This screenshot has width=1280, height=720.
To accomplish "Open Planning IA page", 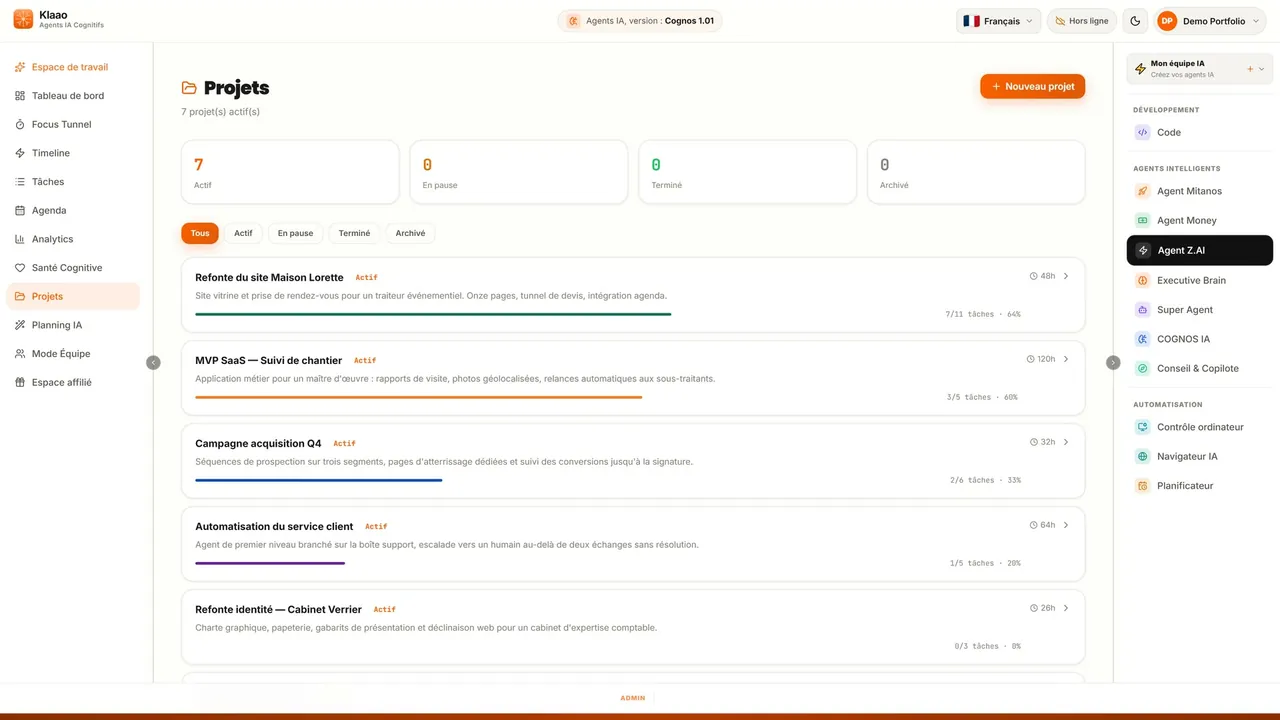I will pos(73,325).
